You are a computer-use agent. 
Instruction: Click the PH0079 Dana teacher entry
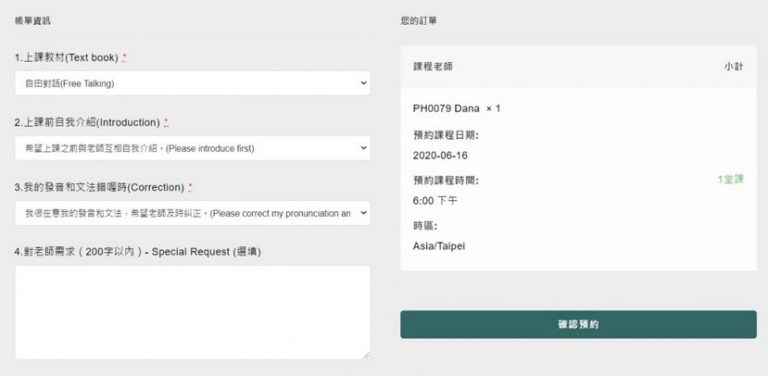click(x=456, y=108)
